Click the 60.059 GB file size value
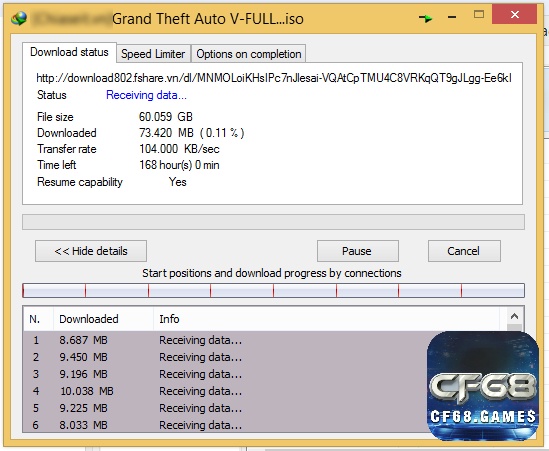Screen dimensions: 549x451 166,117
